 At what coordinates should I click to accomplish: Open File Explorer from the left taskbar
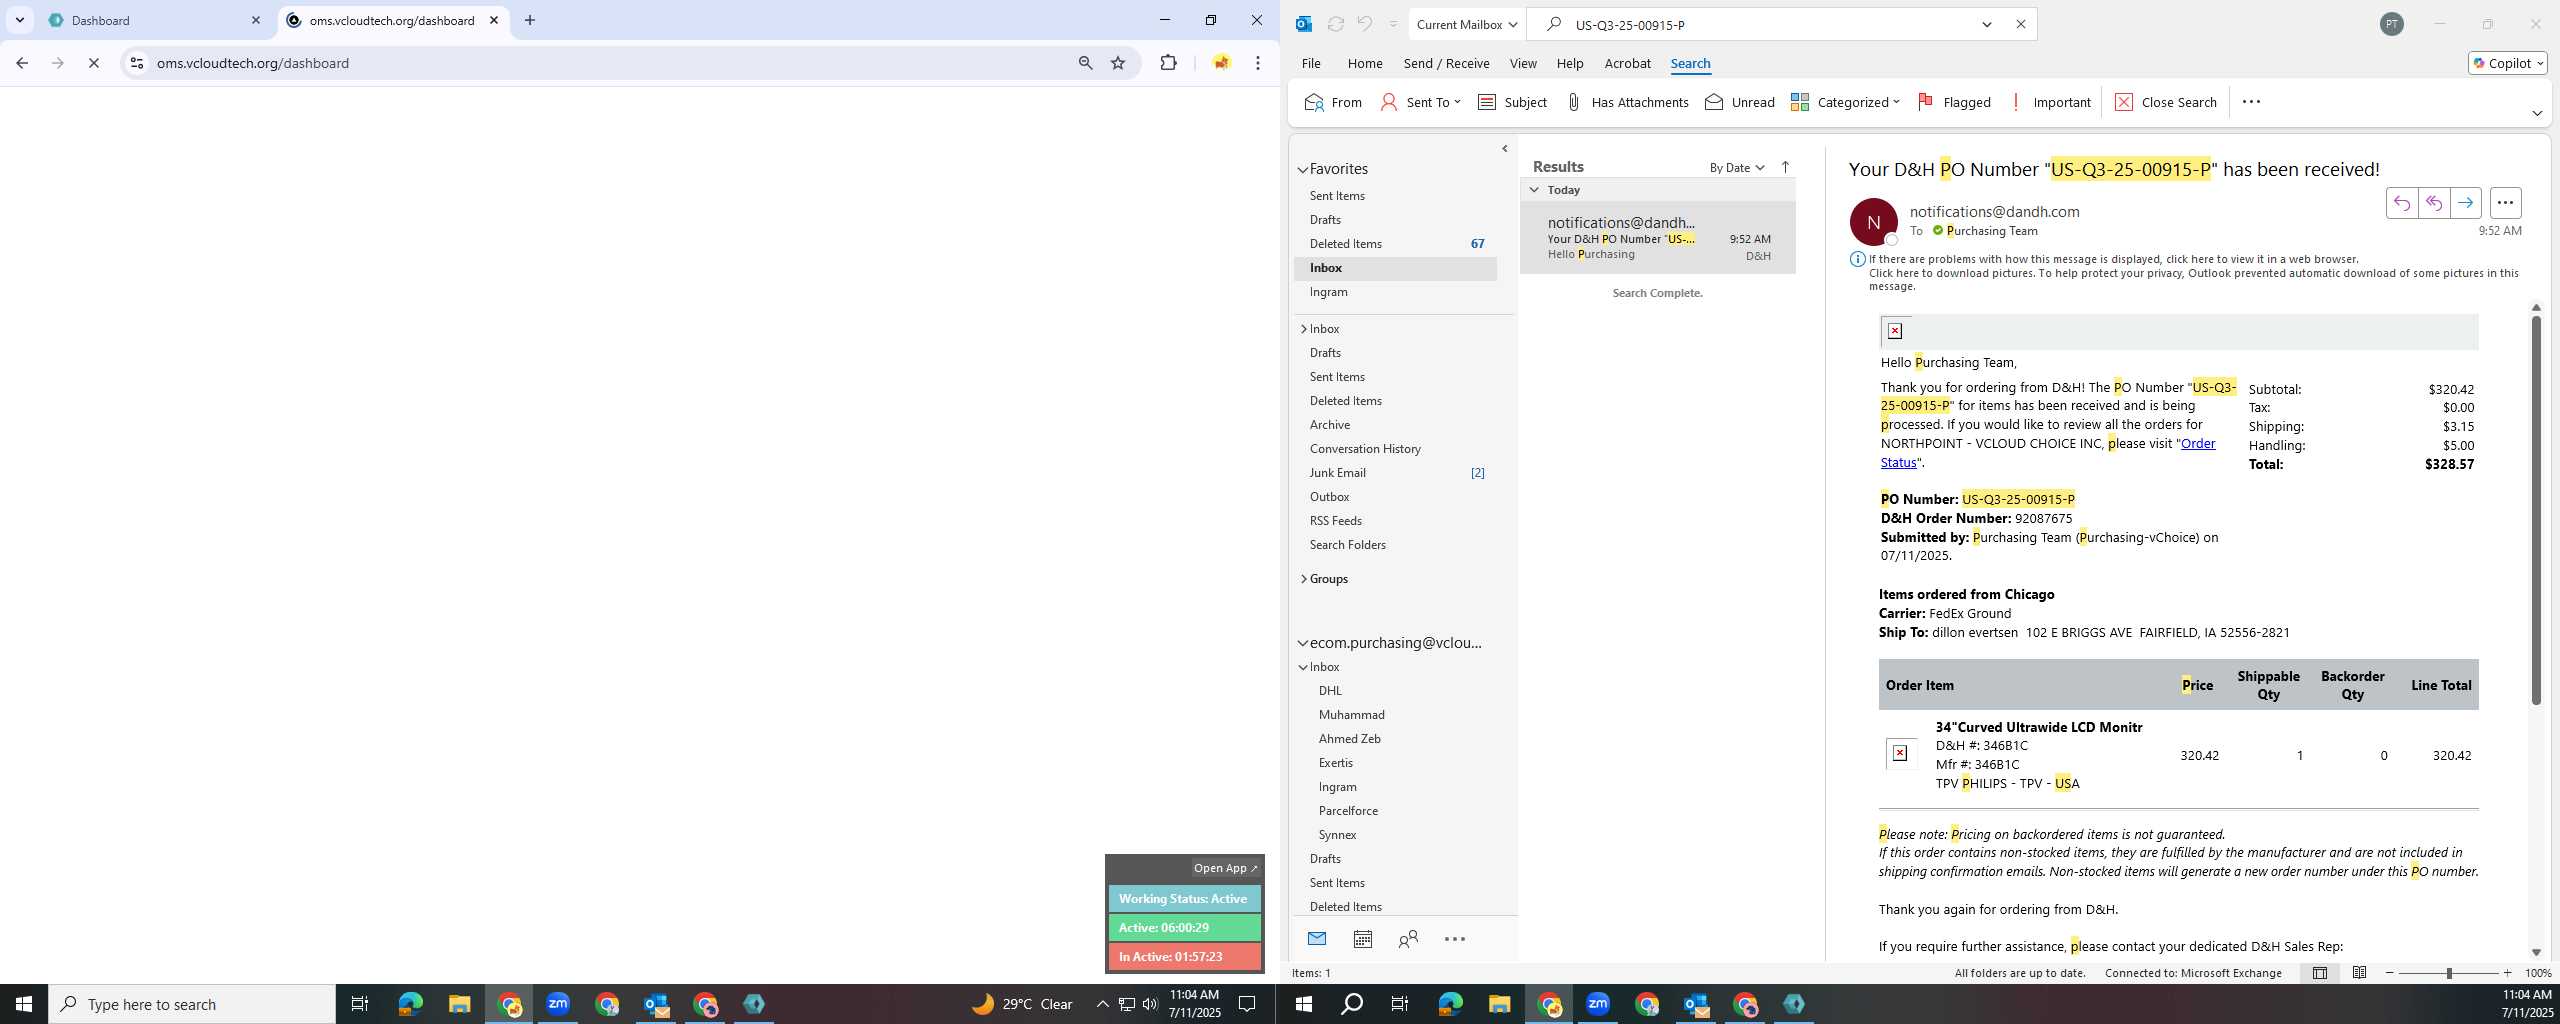pos(459,1004)
